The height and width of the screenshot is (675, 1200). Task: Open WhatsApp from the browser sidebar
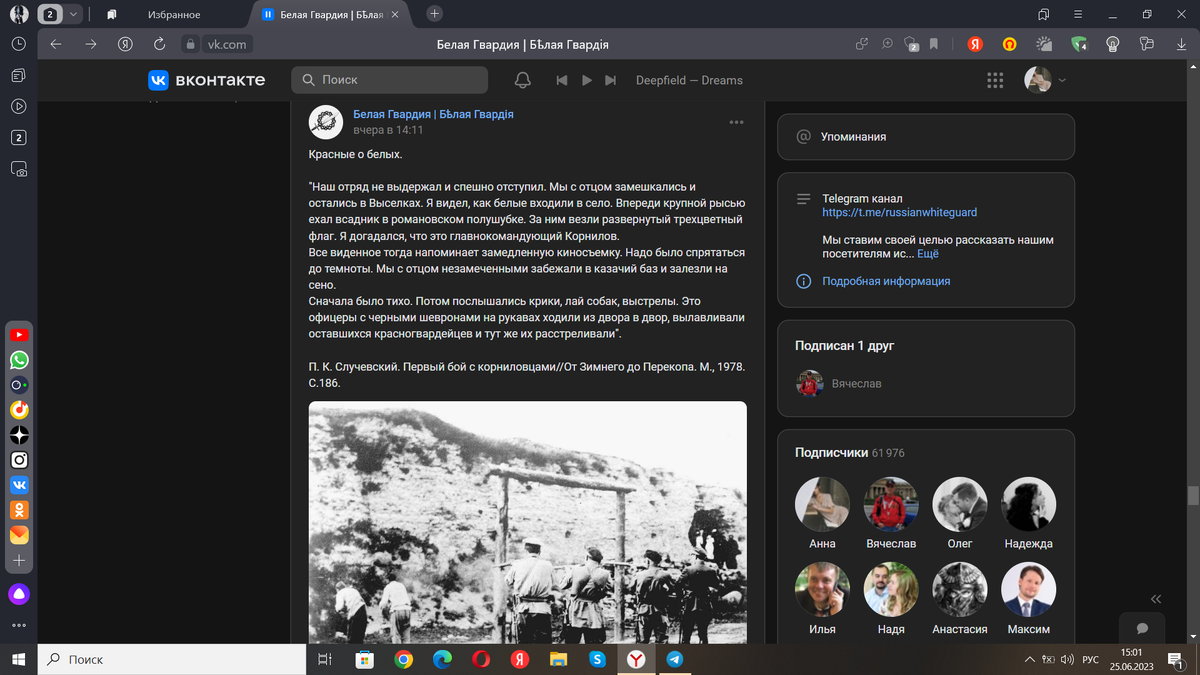point(19,360)
